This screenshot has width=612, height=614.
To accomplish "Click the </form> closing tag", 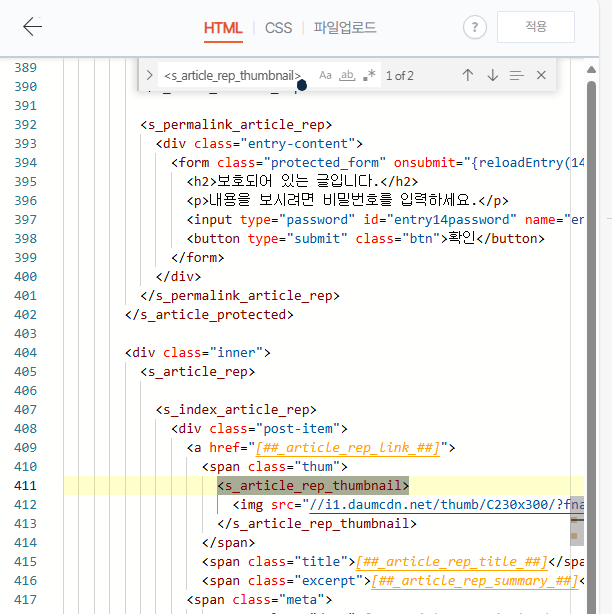I will [x=198, y=258].
